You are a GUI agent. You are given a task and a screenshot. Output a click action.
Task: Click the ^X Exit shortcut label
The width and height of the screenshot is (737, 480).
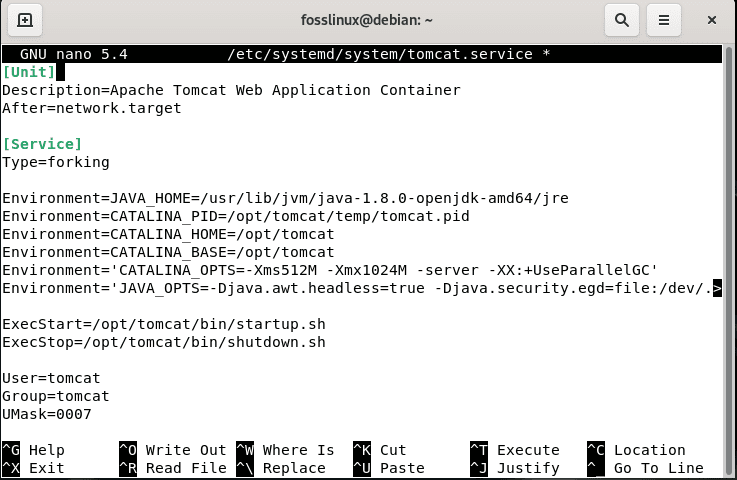[x=33, y=468]
